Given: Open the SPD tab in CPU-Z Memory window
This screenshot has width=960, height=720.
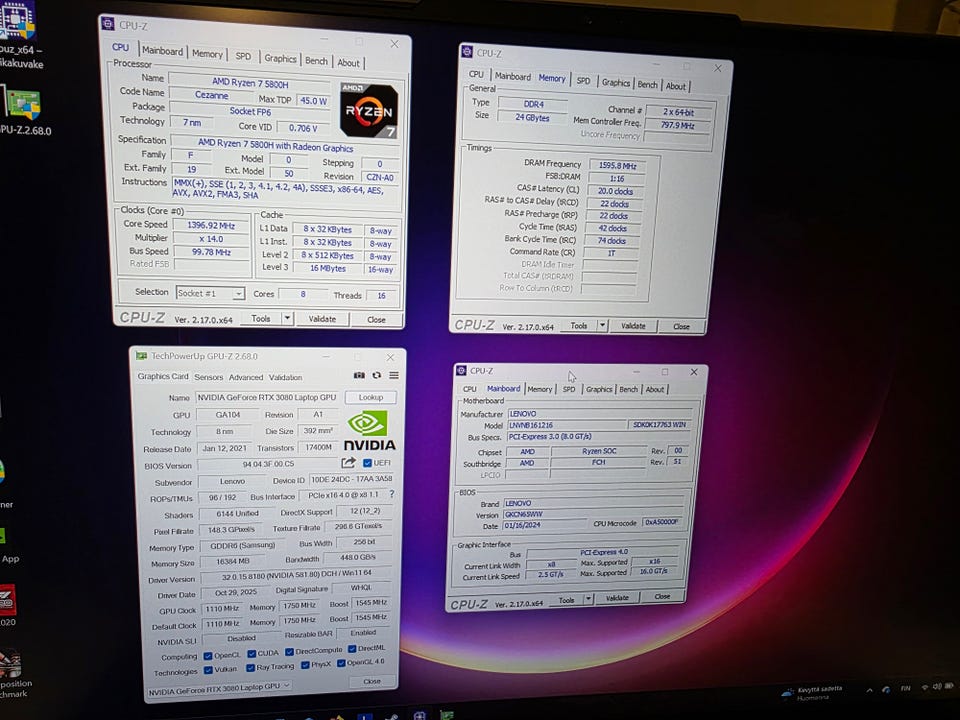Looking at the screenshot, I should tap(583, 81).
